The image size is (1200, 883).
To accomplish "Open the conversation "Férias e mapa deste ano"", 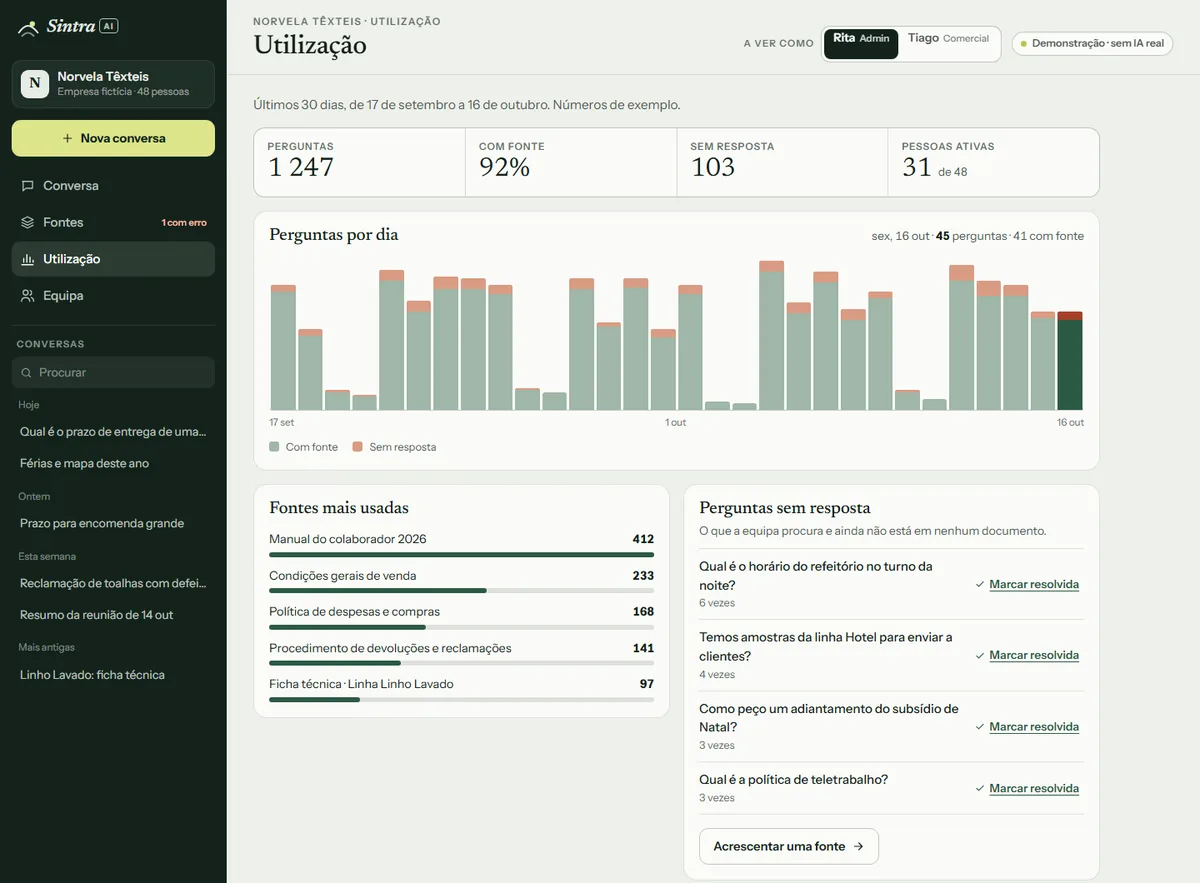I will pyautogui.click(x=113, y=463).
